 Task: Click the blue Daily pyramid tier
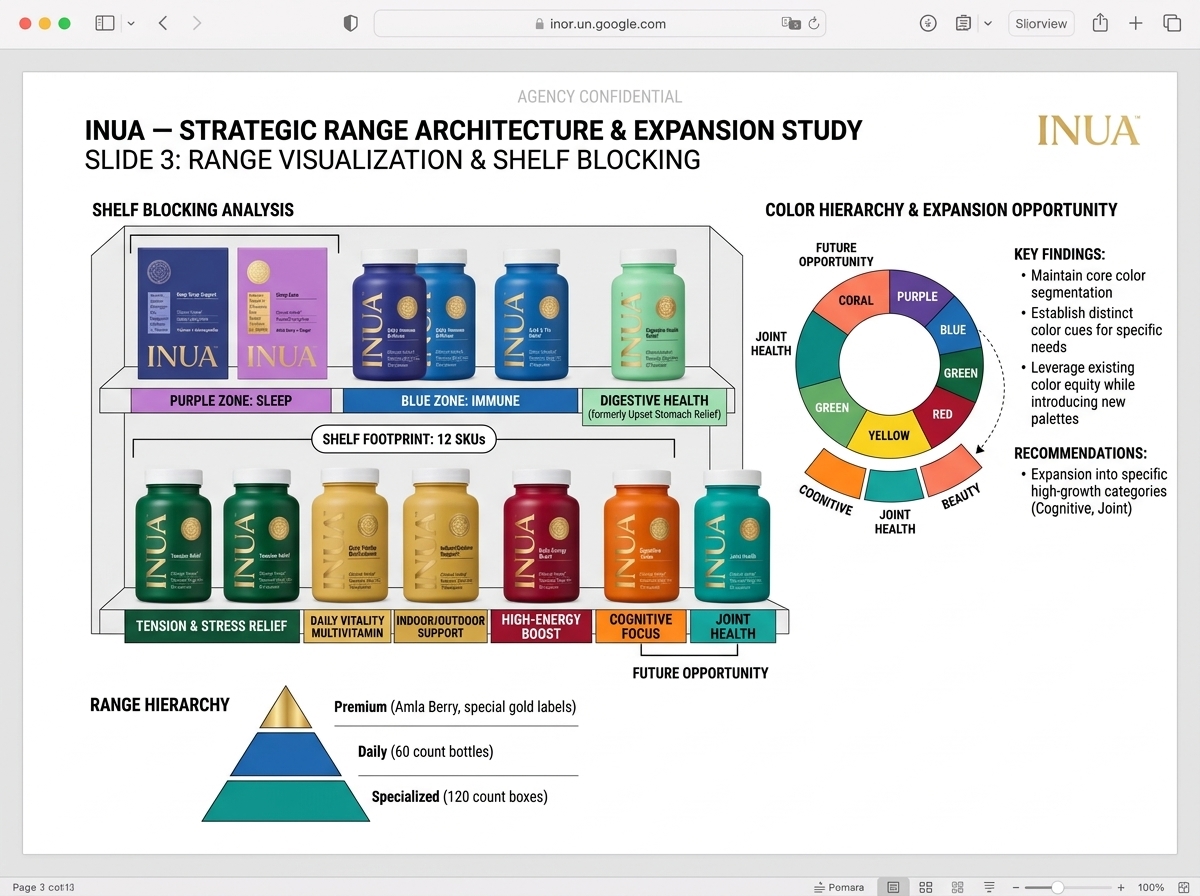pos(286,754)
